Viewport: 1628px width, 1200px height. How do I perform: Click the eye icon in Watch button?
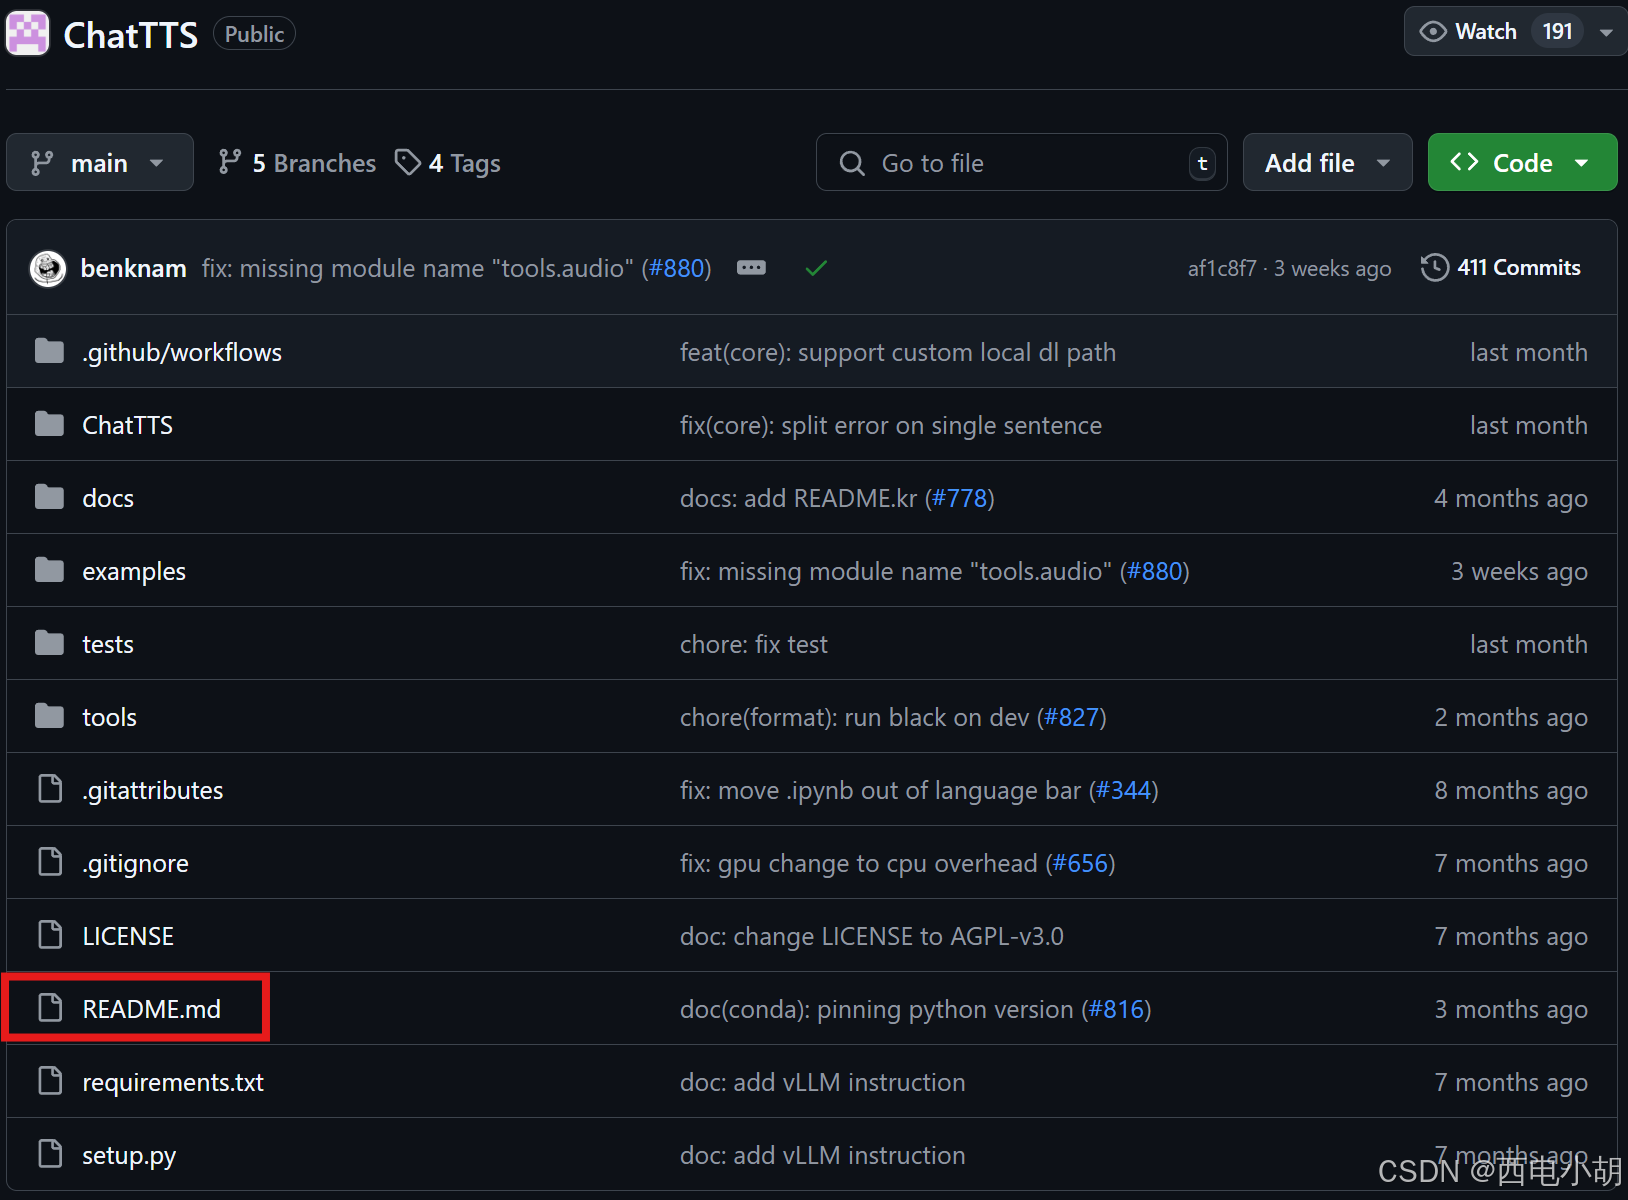point(1433,32)
